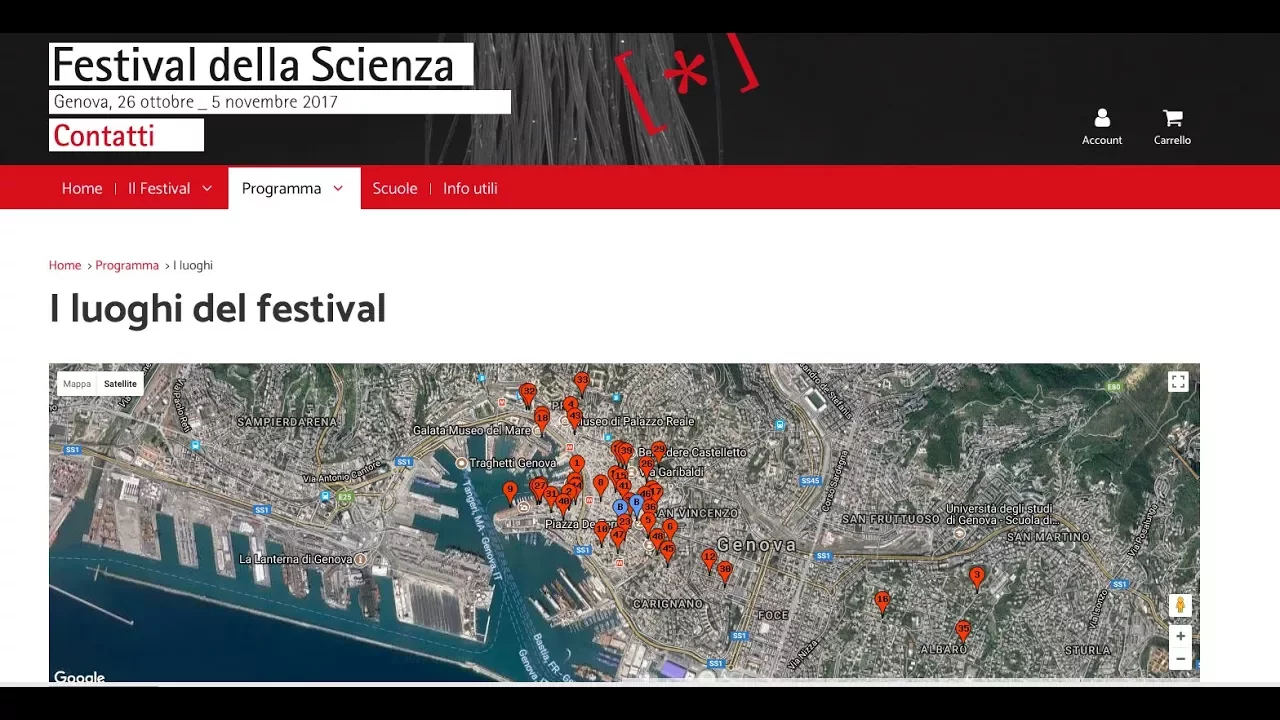Toggle fullscreen map view

(1178, 382)
